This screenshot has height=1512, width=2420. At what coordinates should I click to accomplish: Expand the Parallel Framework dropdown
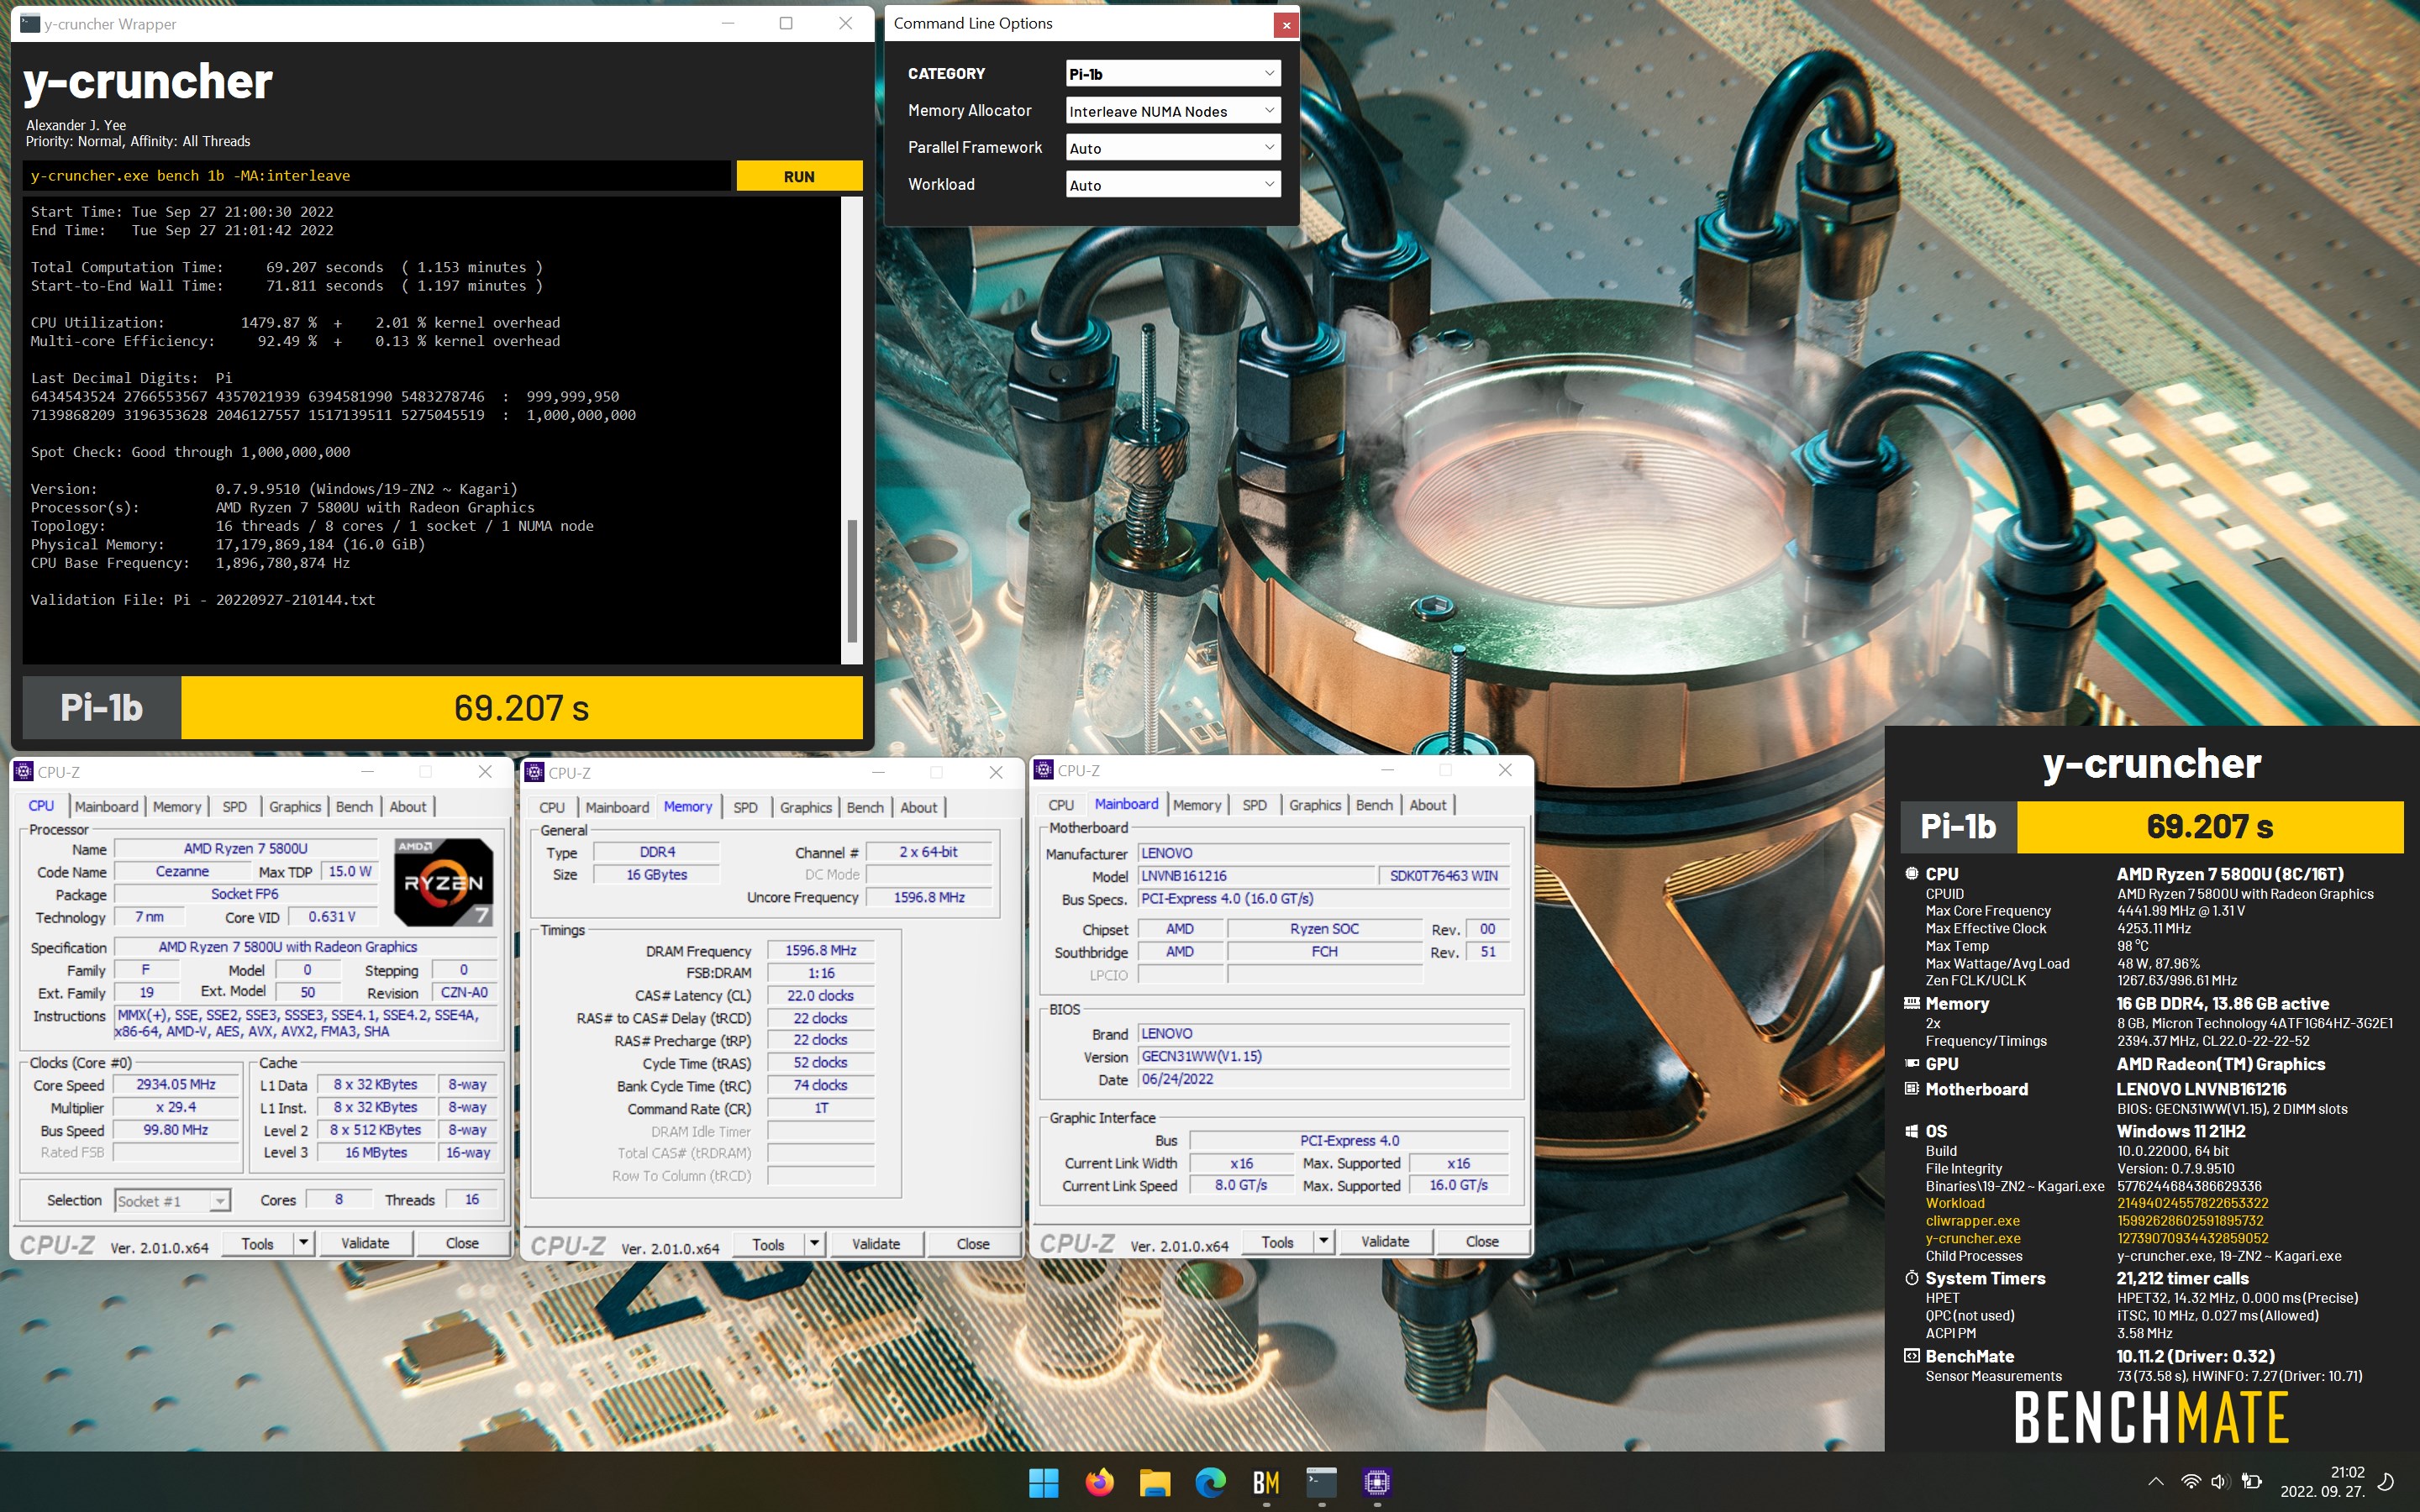[x=1173, y=148]
